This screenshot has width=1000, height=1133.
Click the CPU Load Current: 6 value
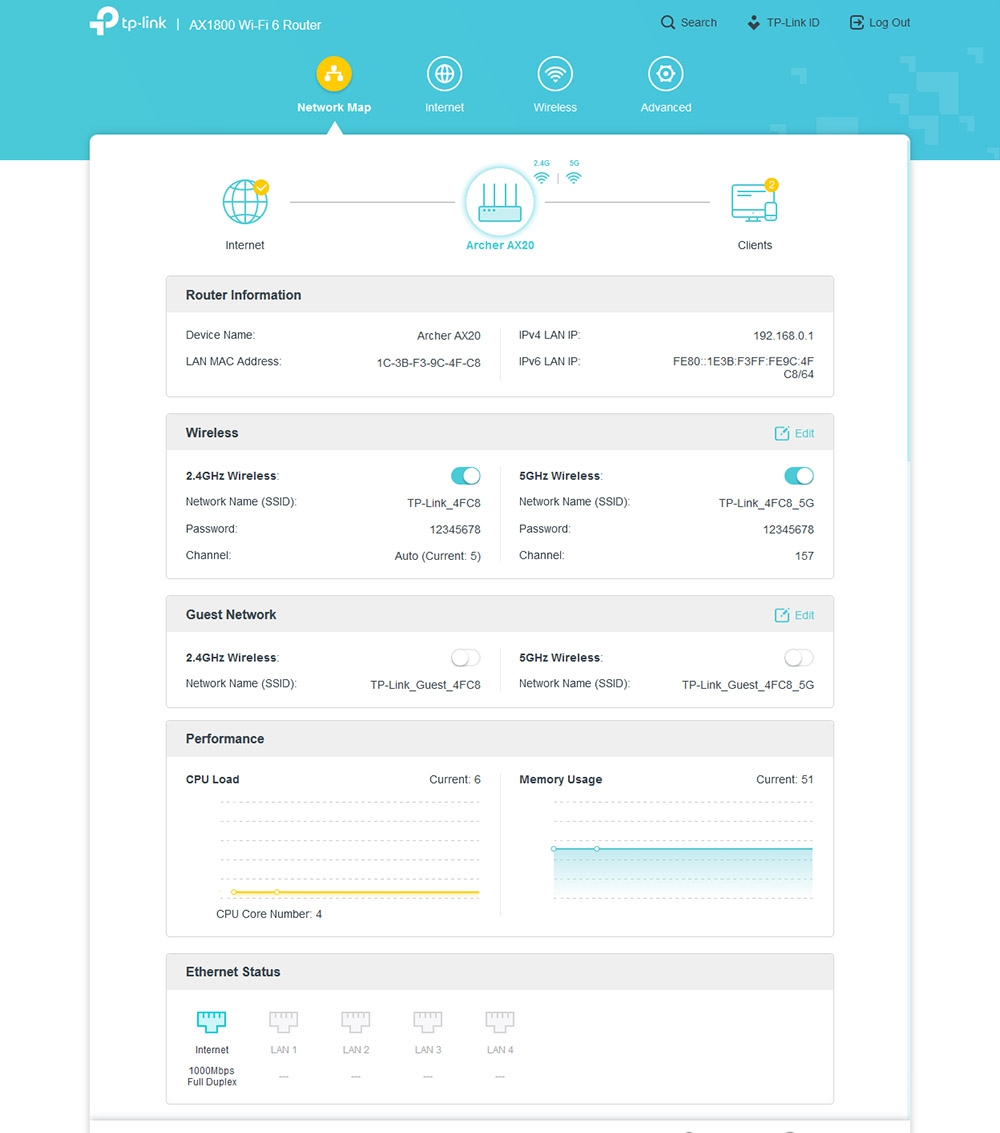(455, 780)
